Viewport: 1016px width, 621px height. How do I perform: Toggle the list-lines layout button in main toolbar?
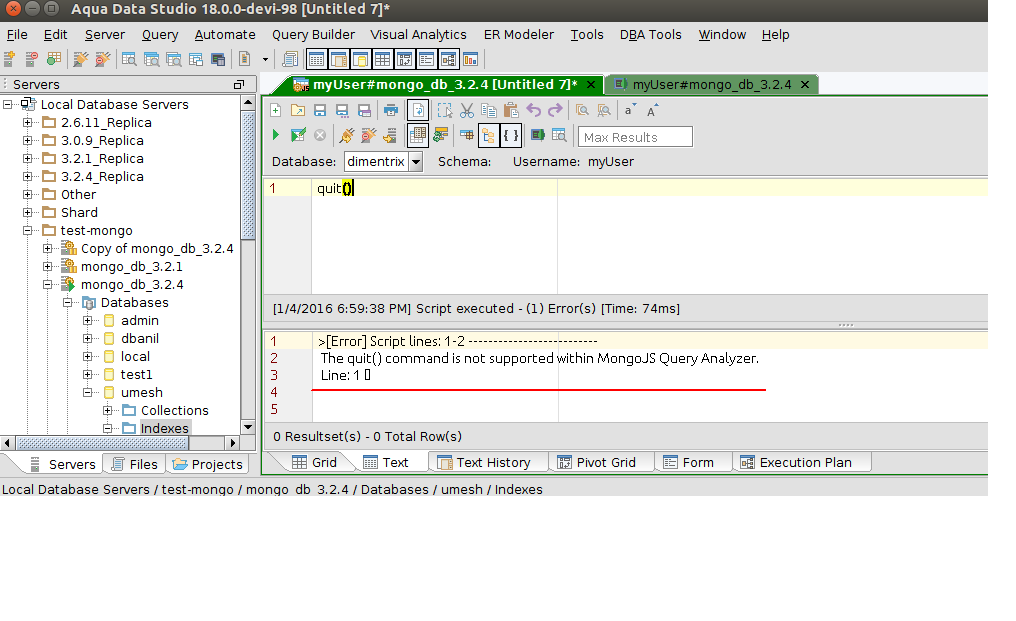[426, 60]
